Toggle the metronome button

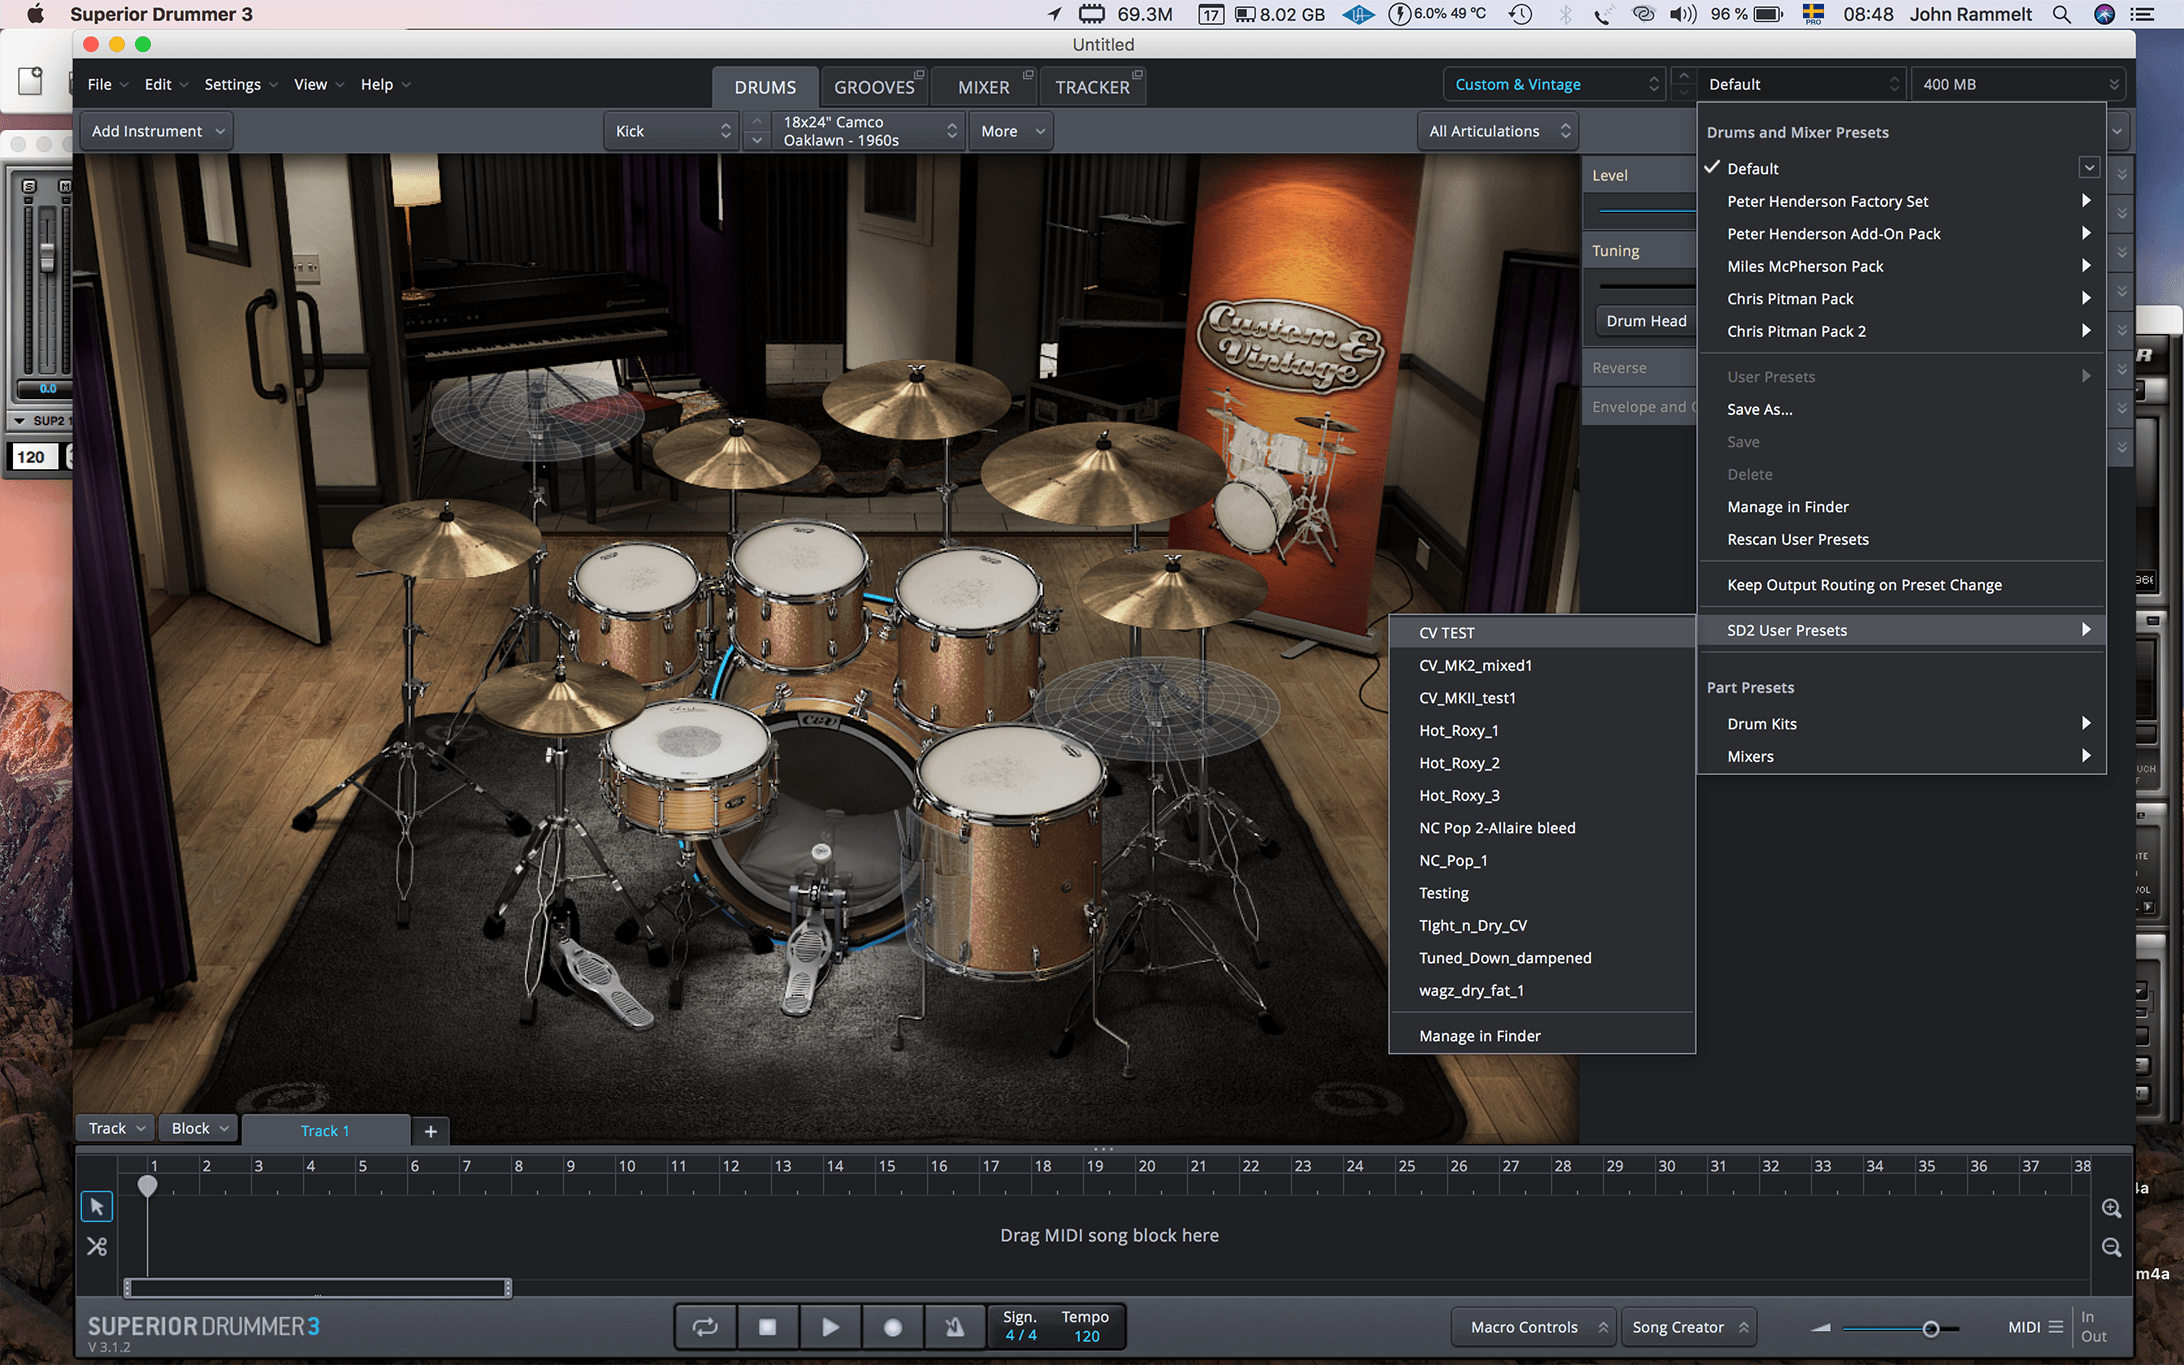pos(954,1327)
